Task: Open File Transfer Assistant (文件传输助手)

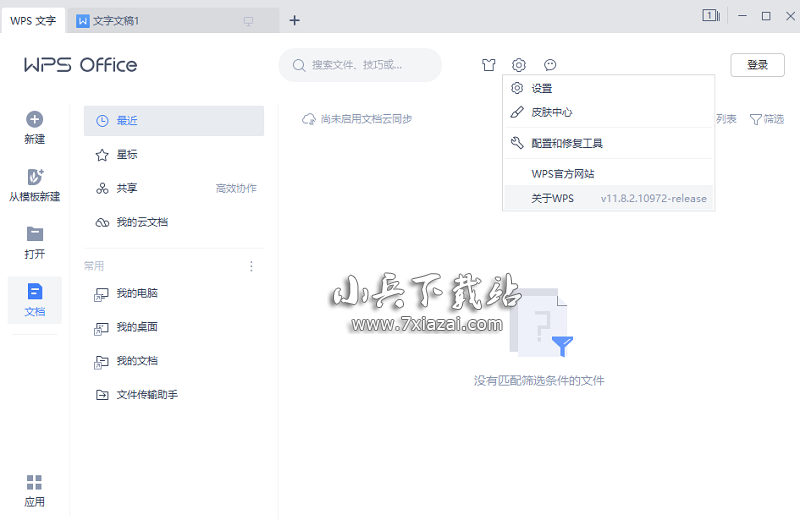Action: [x=174, y=395]
